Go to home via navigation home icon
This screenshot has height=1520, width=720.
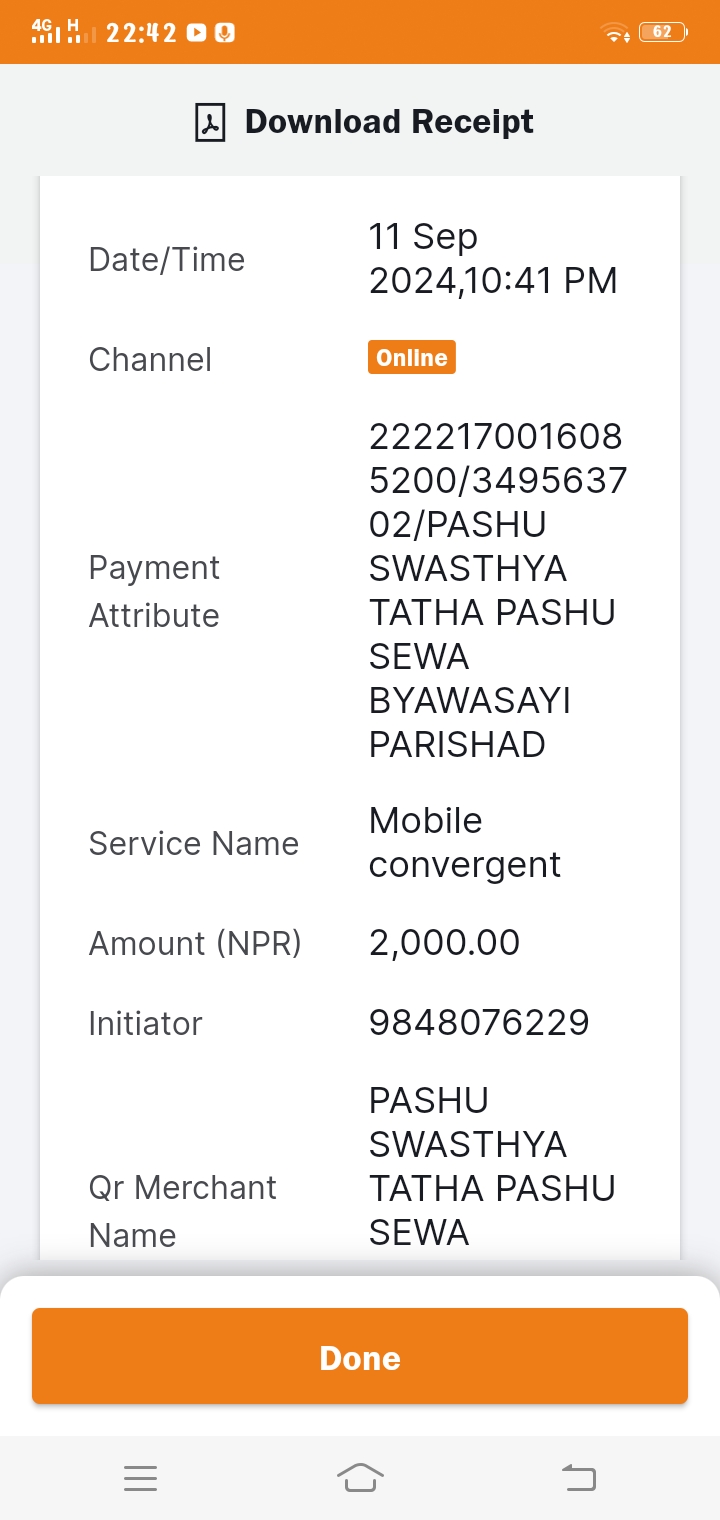click(360, 1477)
